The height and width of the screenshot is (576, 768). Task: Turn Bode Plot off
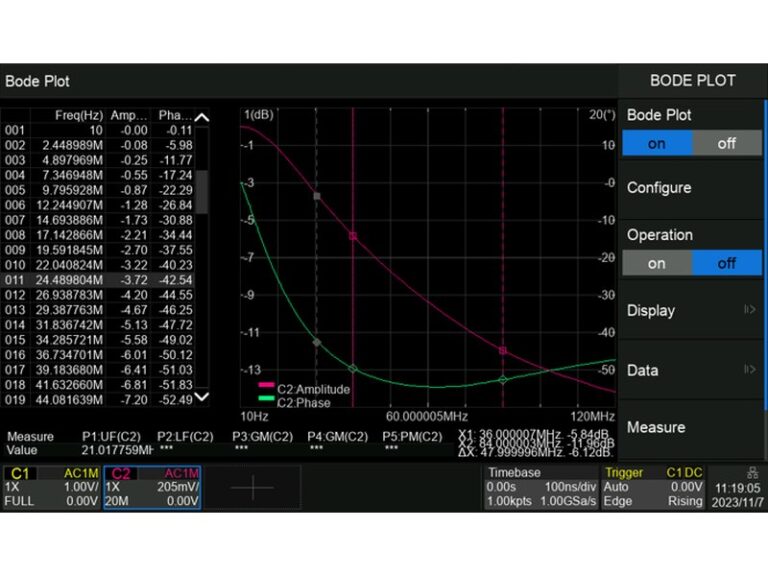point(727,144)
